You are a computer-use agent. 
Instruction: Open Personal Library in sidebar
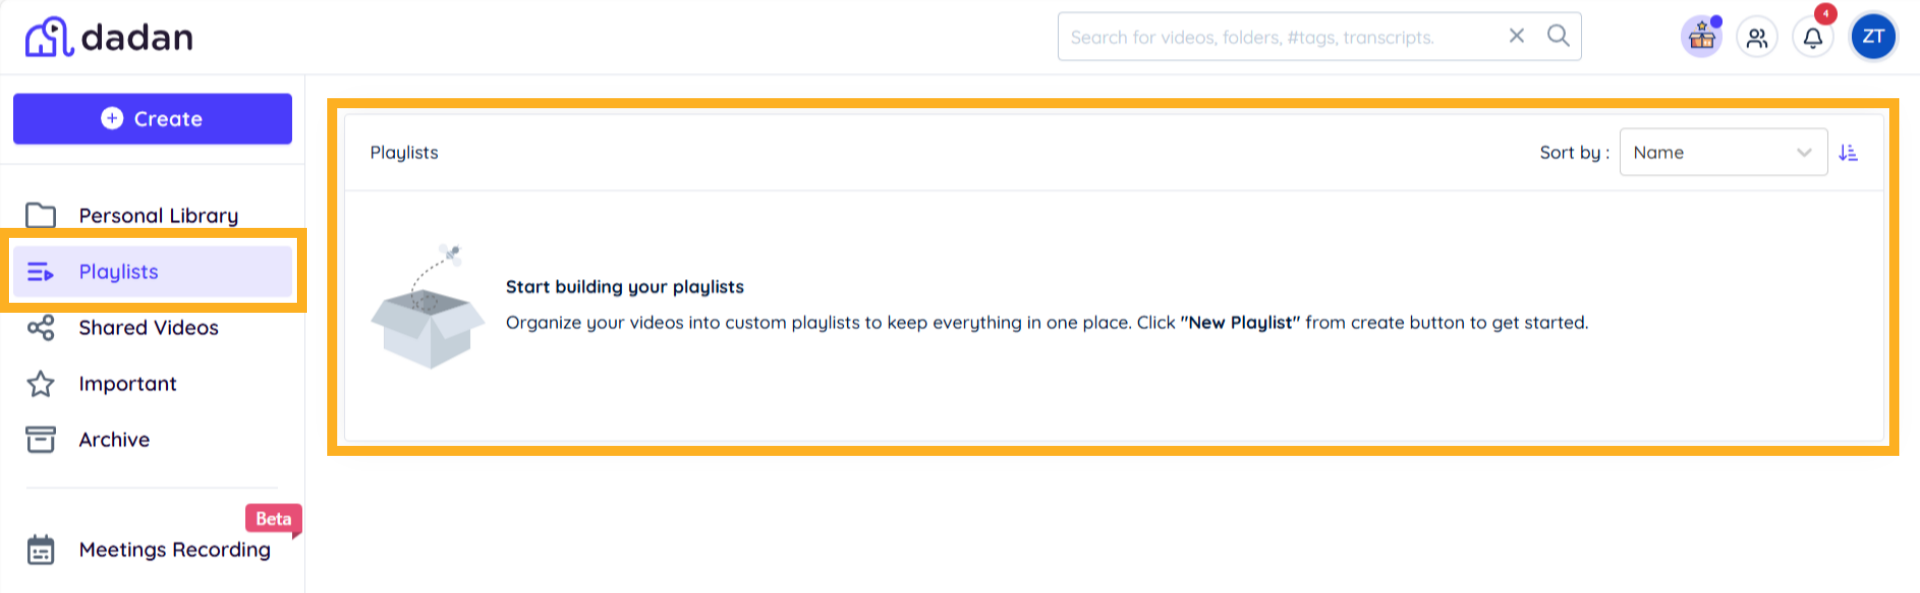(158, 216)
